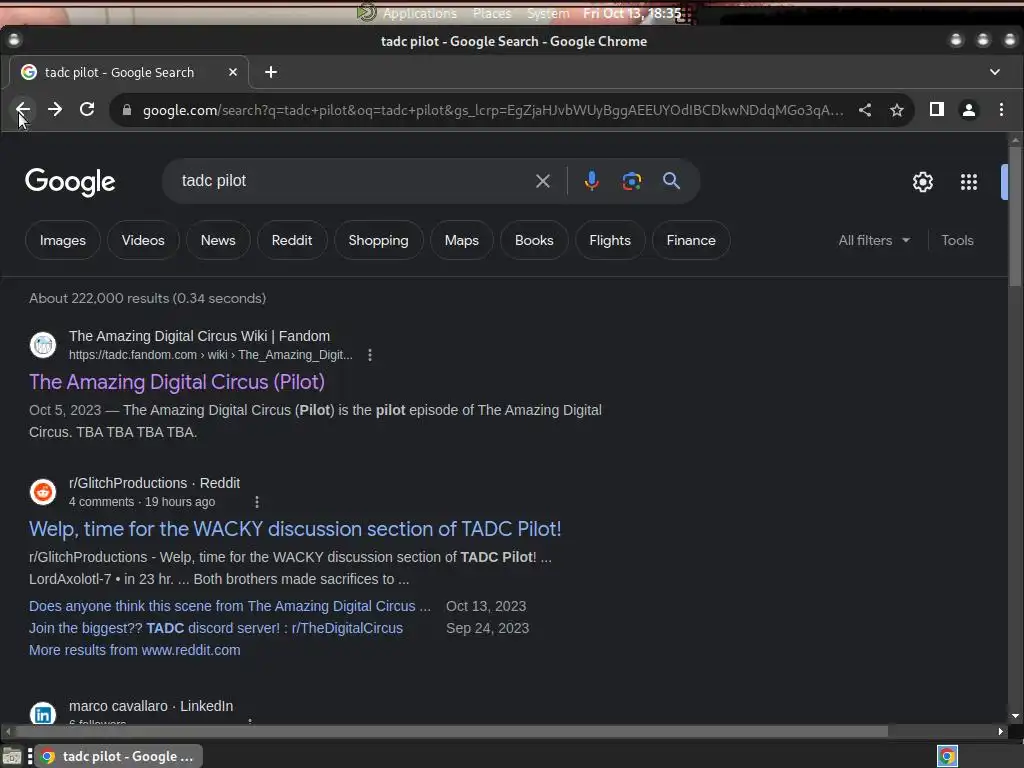Click the scroll-down arrow of the page scrollbar
Image resolution: width=1024 pixels, height=768 pixels.
pyautogui.click(x=1015, y=716)
